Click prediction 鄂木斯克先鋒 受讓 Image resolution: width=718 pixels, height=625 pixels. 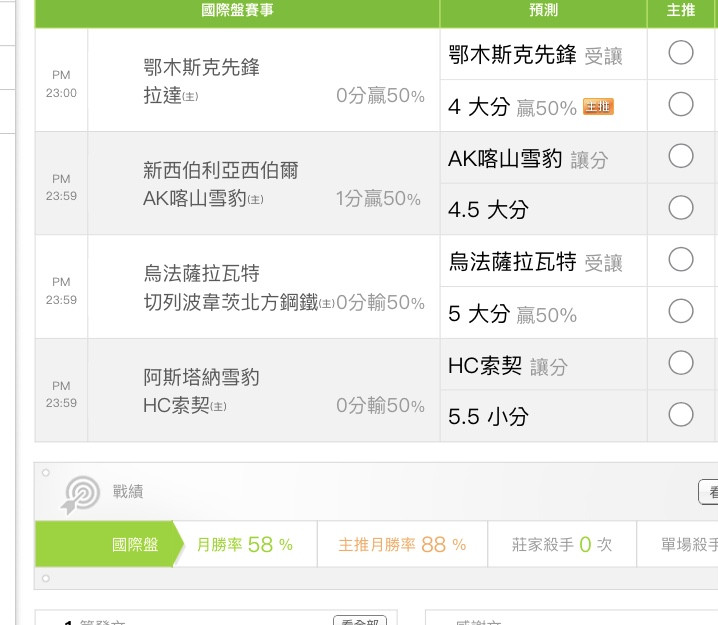click(x=535, y=55)
